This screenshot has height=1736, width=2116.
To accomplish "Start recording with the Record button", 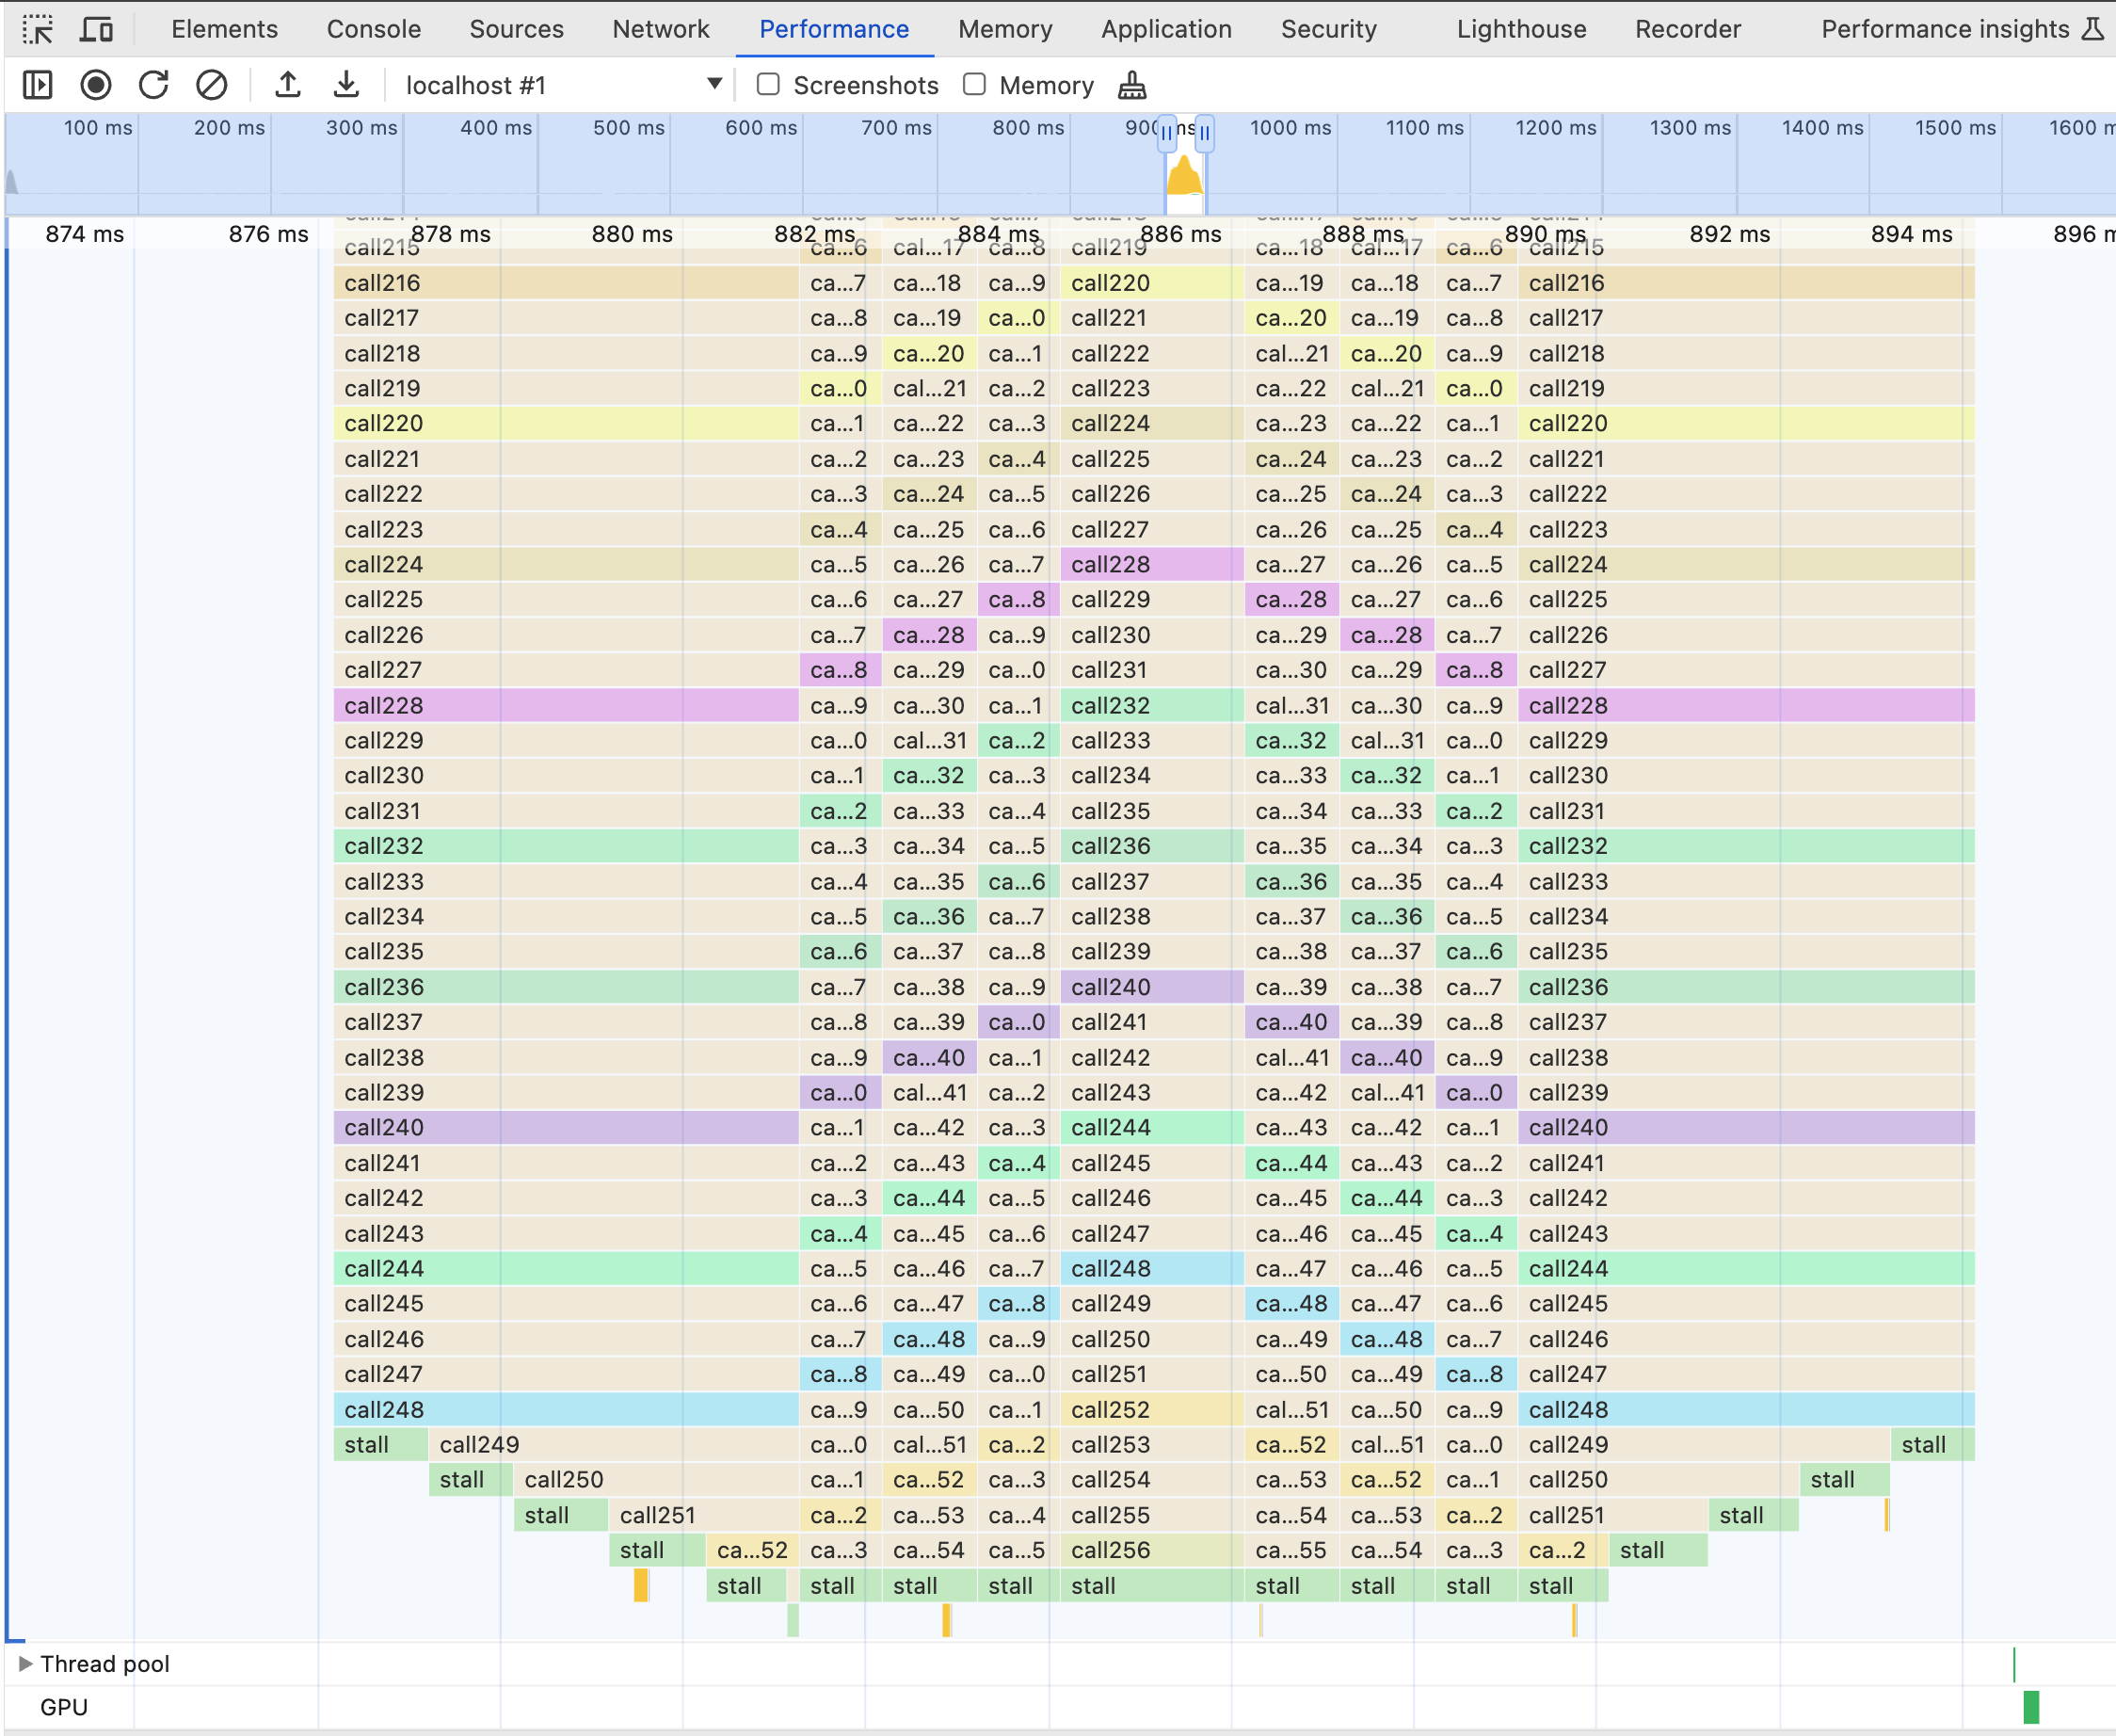I will click(96, 85).
